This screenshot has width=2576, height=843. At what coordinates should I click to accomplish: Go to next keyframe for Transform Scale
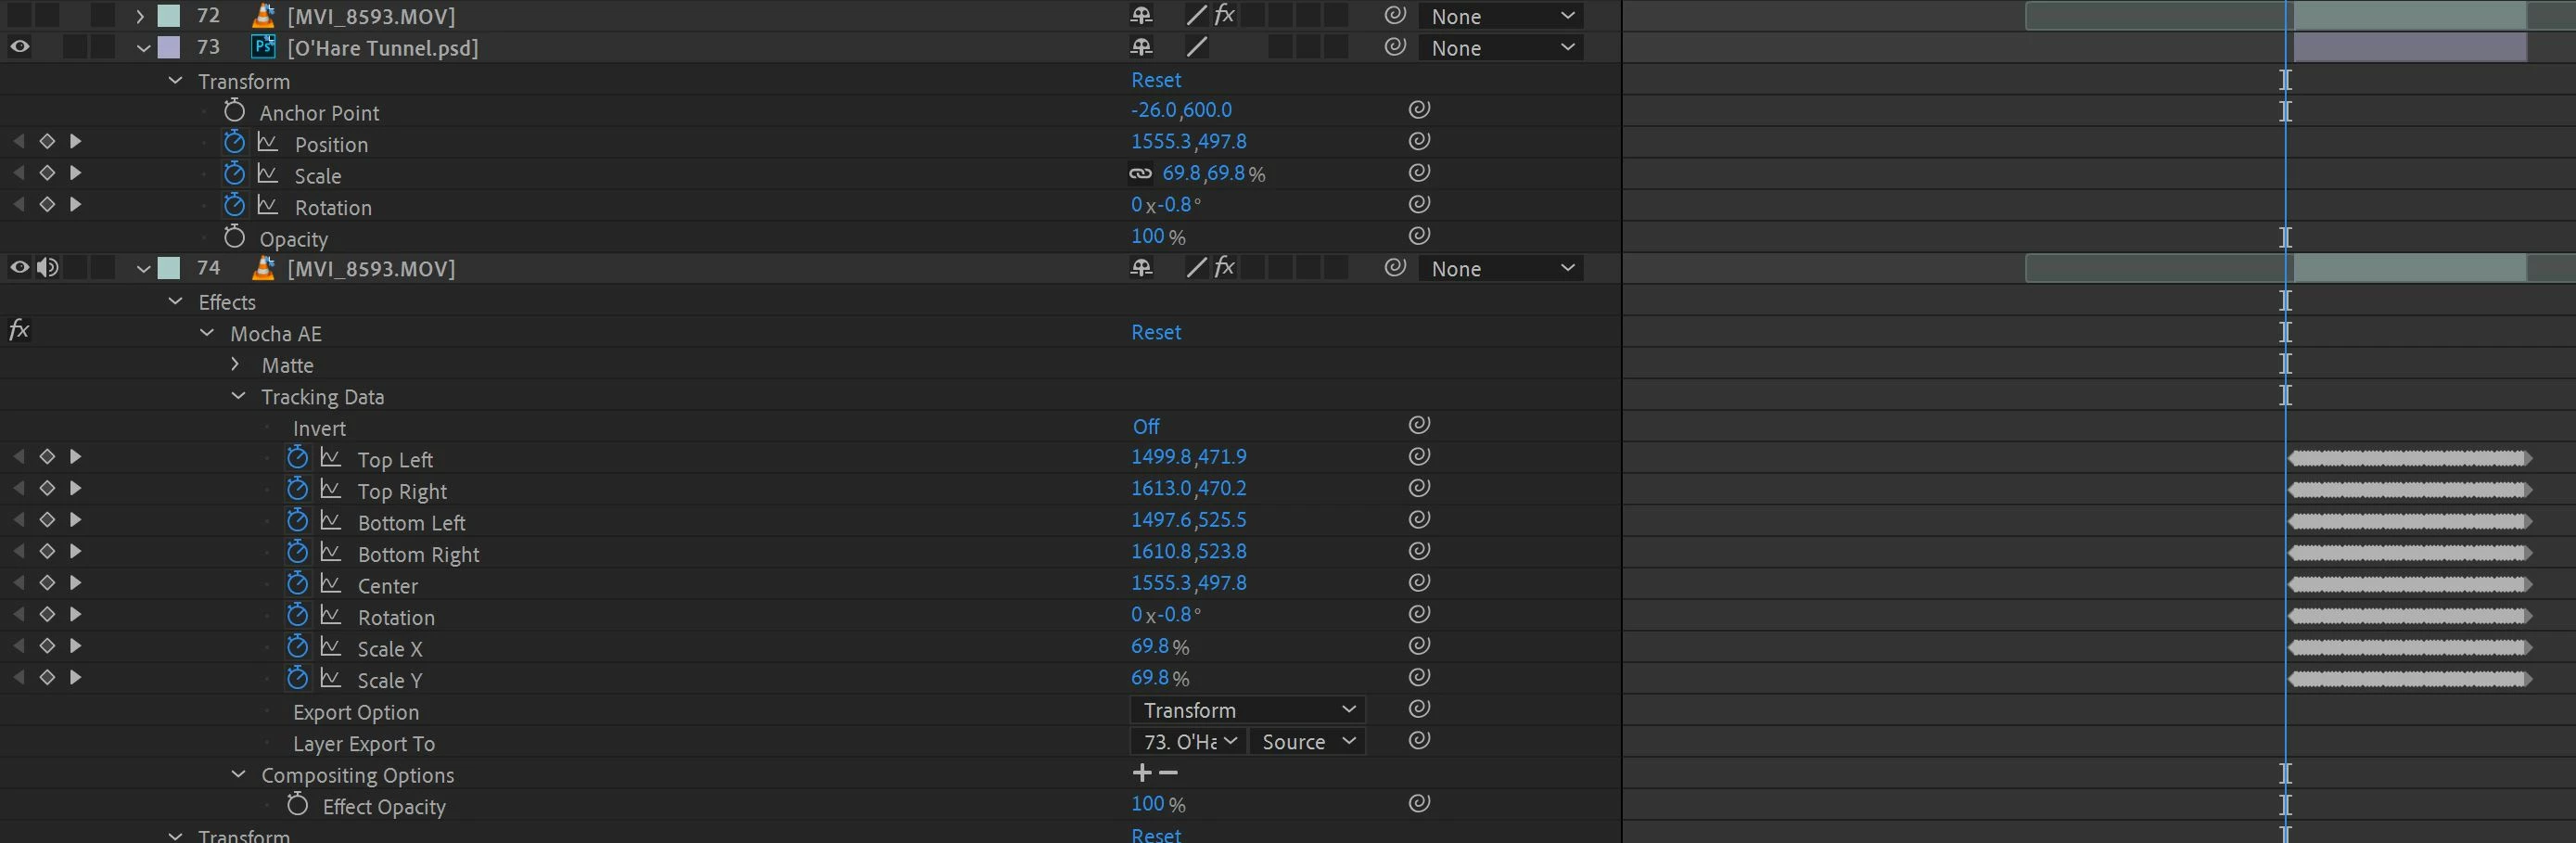(76, 173)
